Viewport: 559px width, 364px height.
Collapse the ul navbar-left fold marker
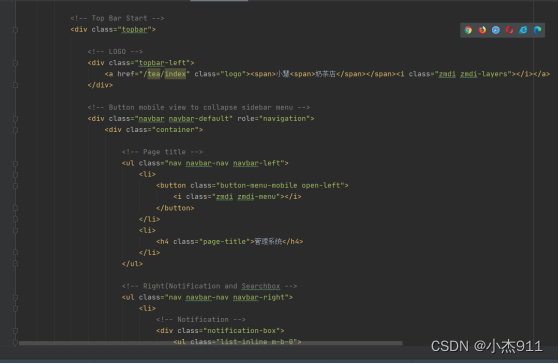click(x=15, y=164)
